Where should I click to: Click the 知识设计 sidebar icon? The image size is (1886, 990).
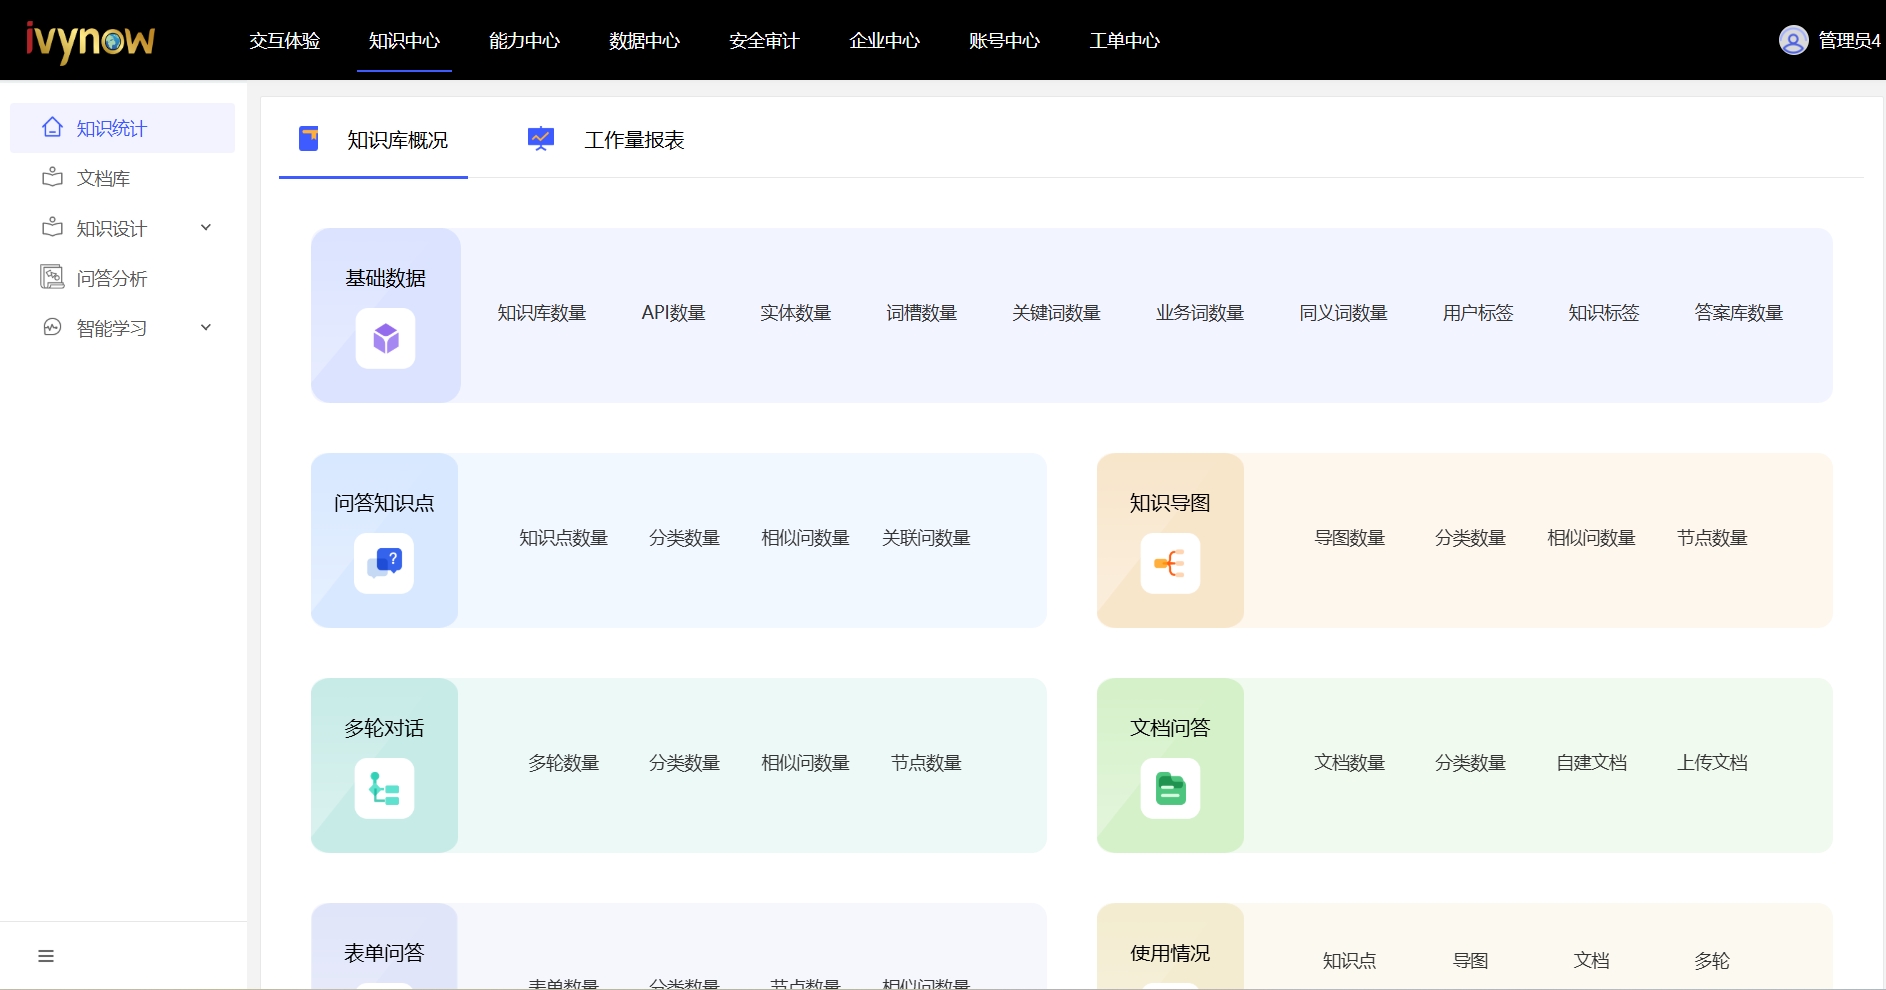pyautogui.click(x=53, y=227)
